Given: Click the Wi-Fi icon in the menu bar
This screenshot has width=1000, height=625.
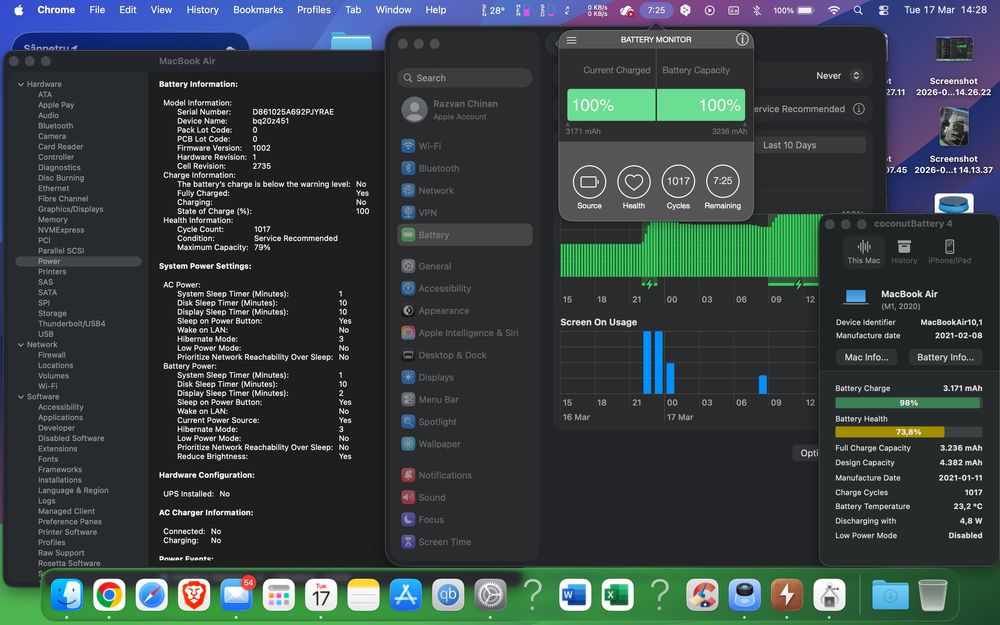Looking at the screenshot, I should pyautogui.click(x=834, y=10).
